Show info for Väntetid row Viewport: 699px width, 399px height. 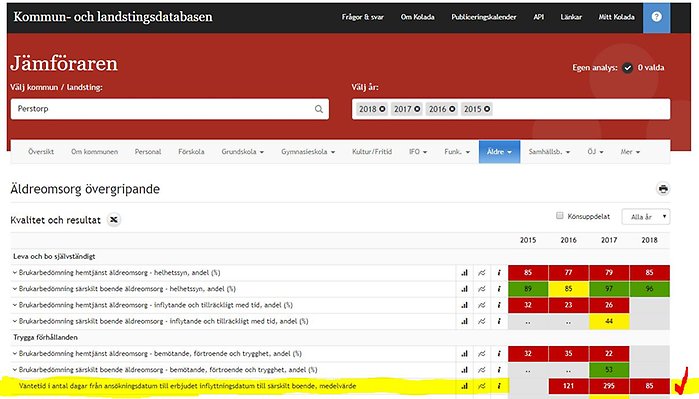pos(499,386)
